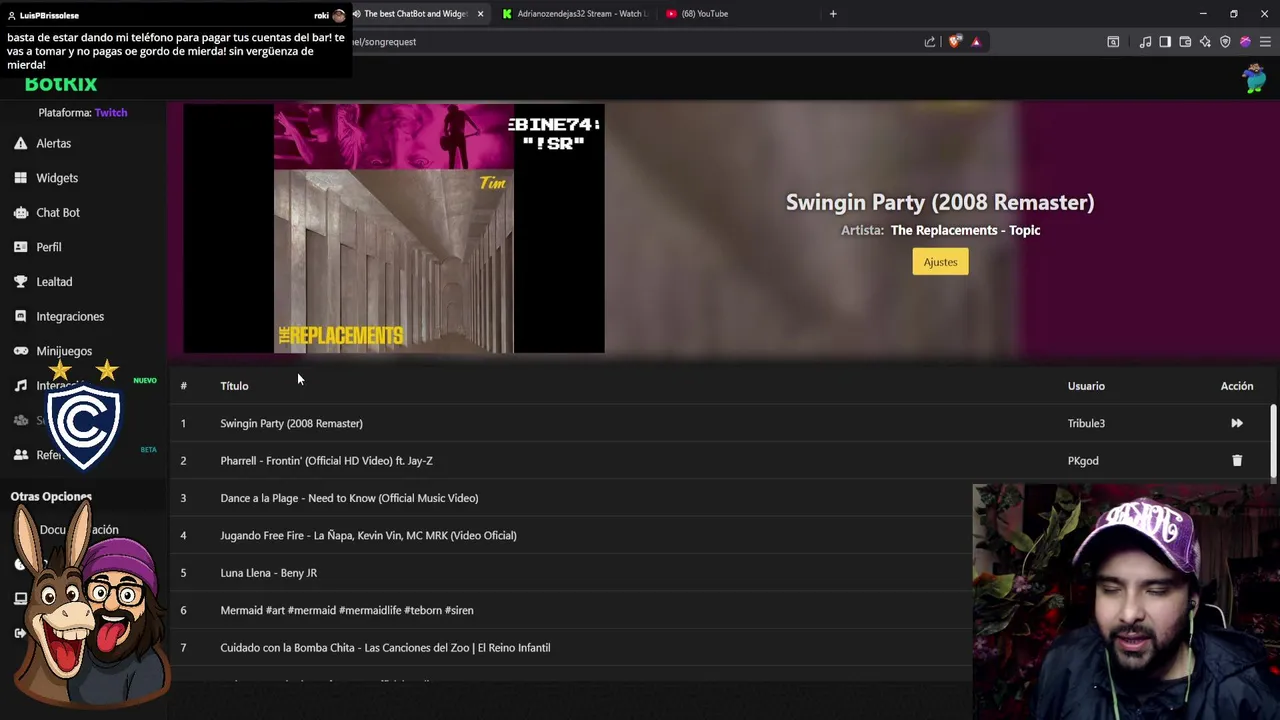Click the Referidos people icon
The height and width of the screenshot is (720, 1280).
[x=20, y=455]
